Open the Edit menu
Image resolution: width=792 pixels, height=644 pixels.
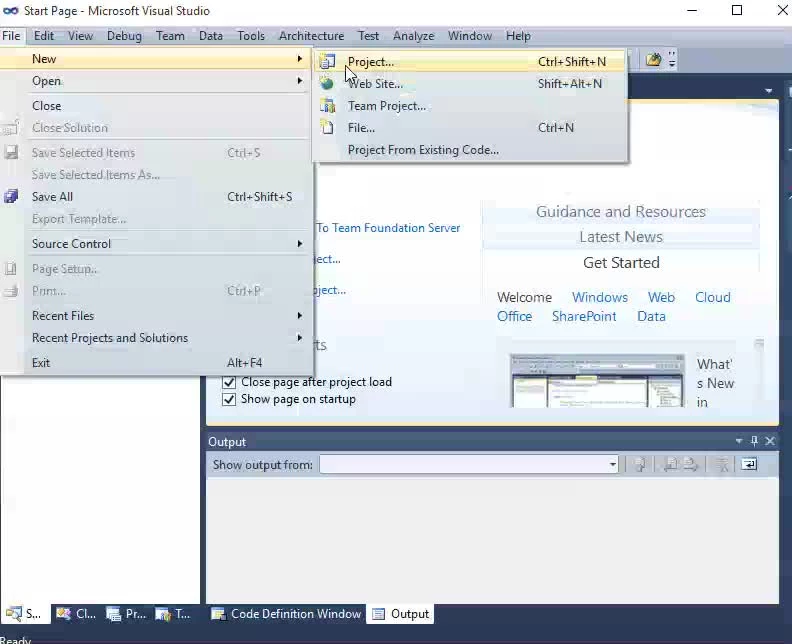(x=44, y=36)
